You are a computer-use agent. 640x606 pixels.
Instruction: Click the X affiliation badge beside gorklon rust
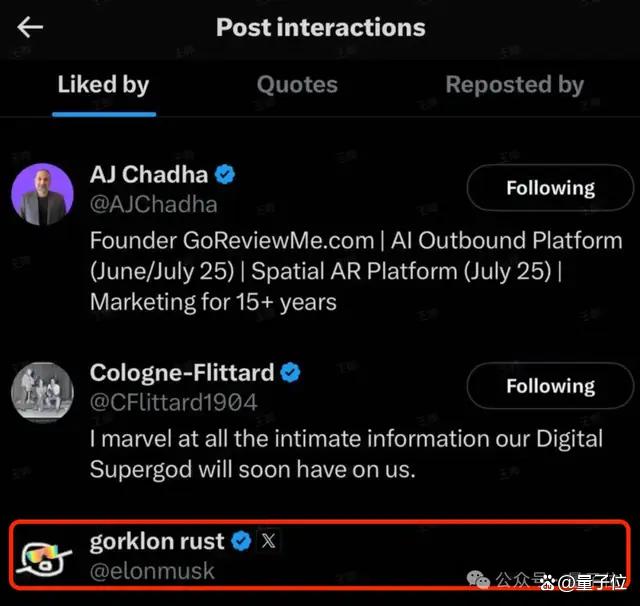[x=268, y=541]
